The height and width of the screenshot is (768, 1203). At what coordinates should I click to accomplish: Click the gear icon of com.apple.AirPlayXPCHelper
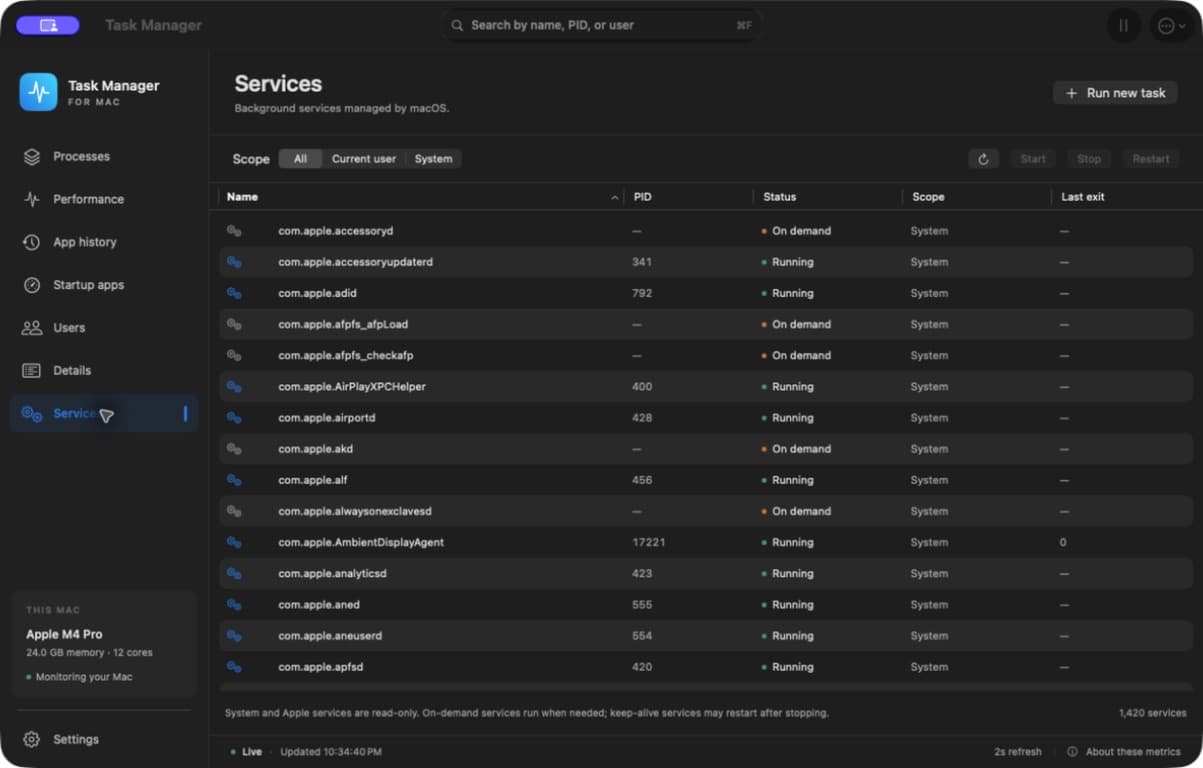click(x=234, y=386)
